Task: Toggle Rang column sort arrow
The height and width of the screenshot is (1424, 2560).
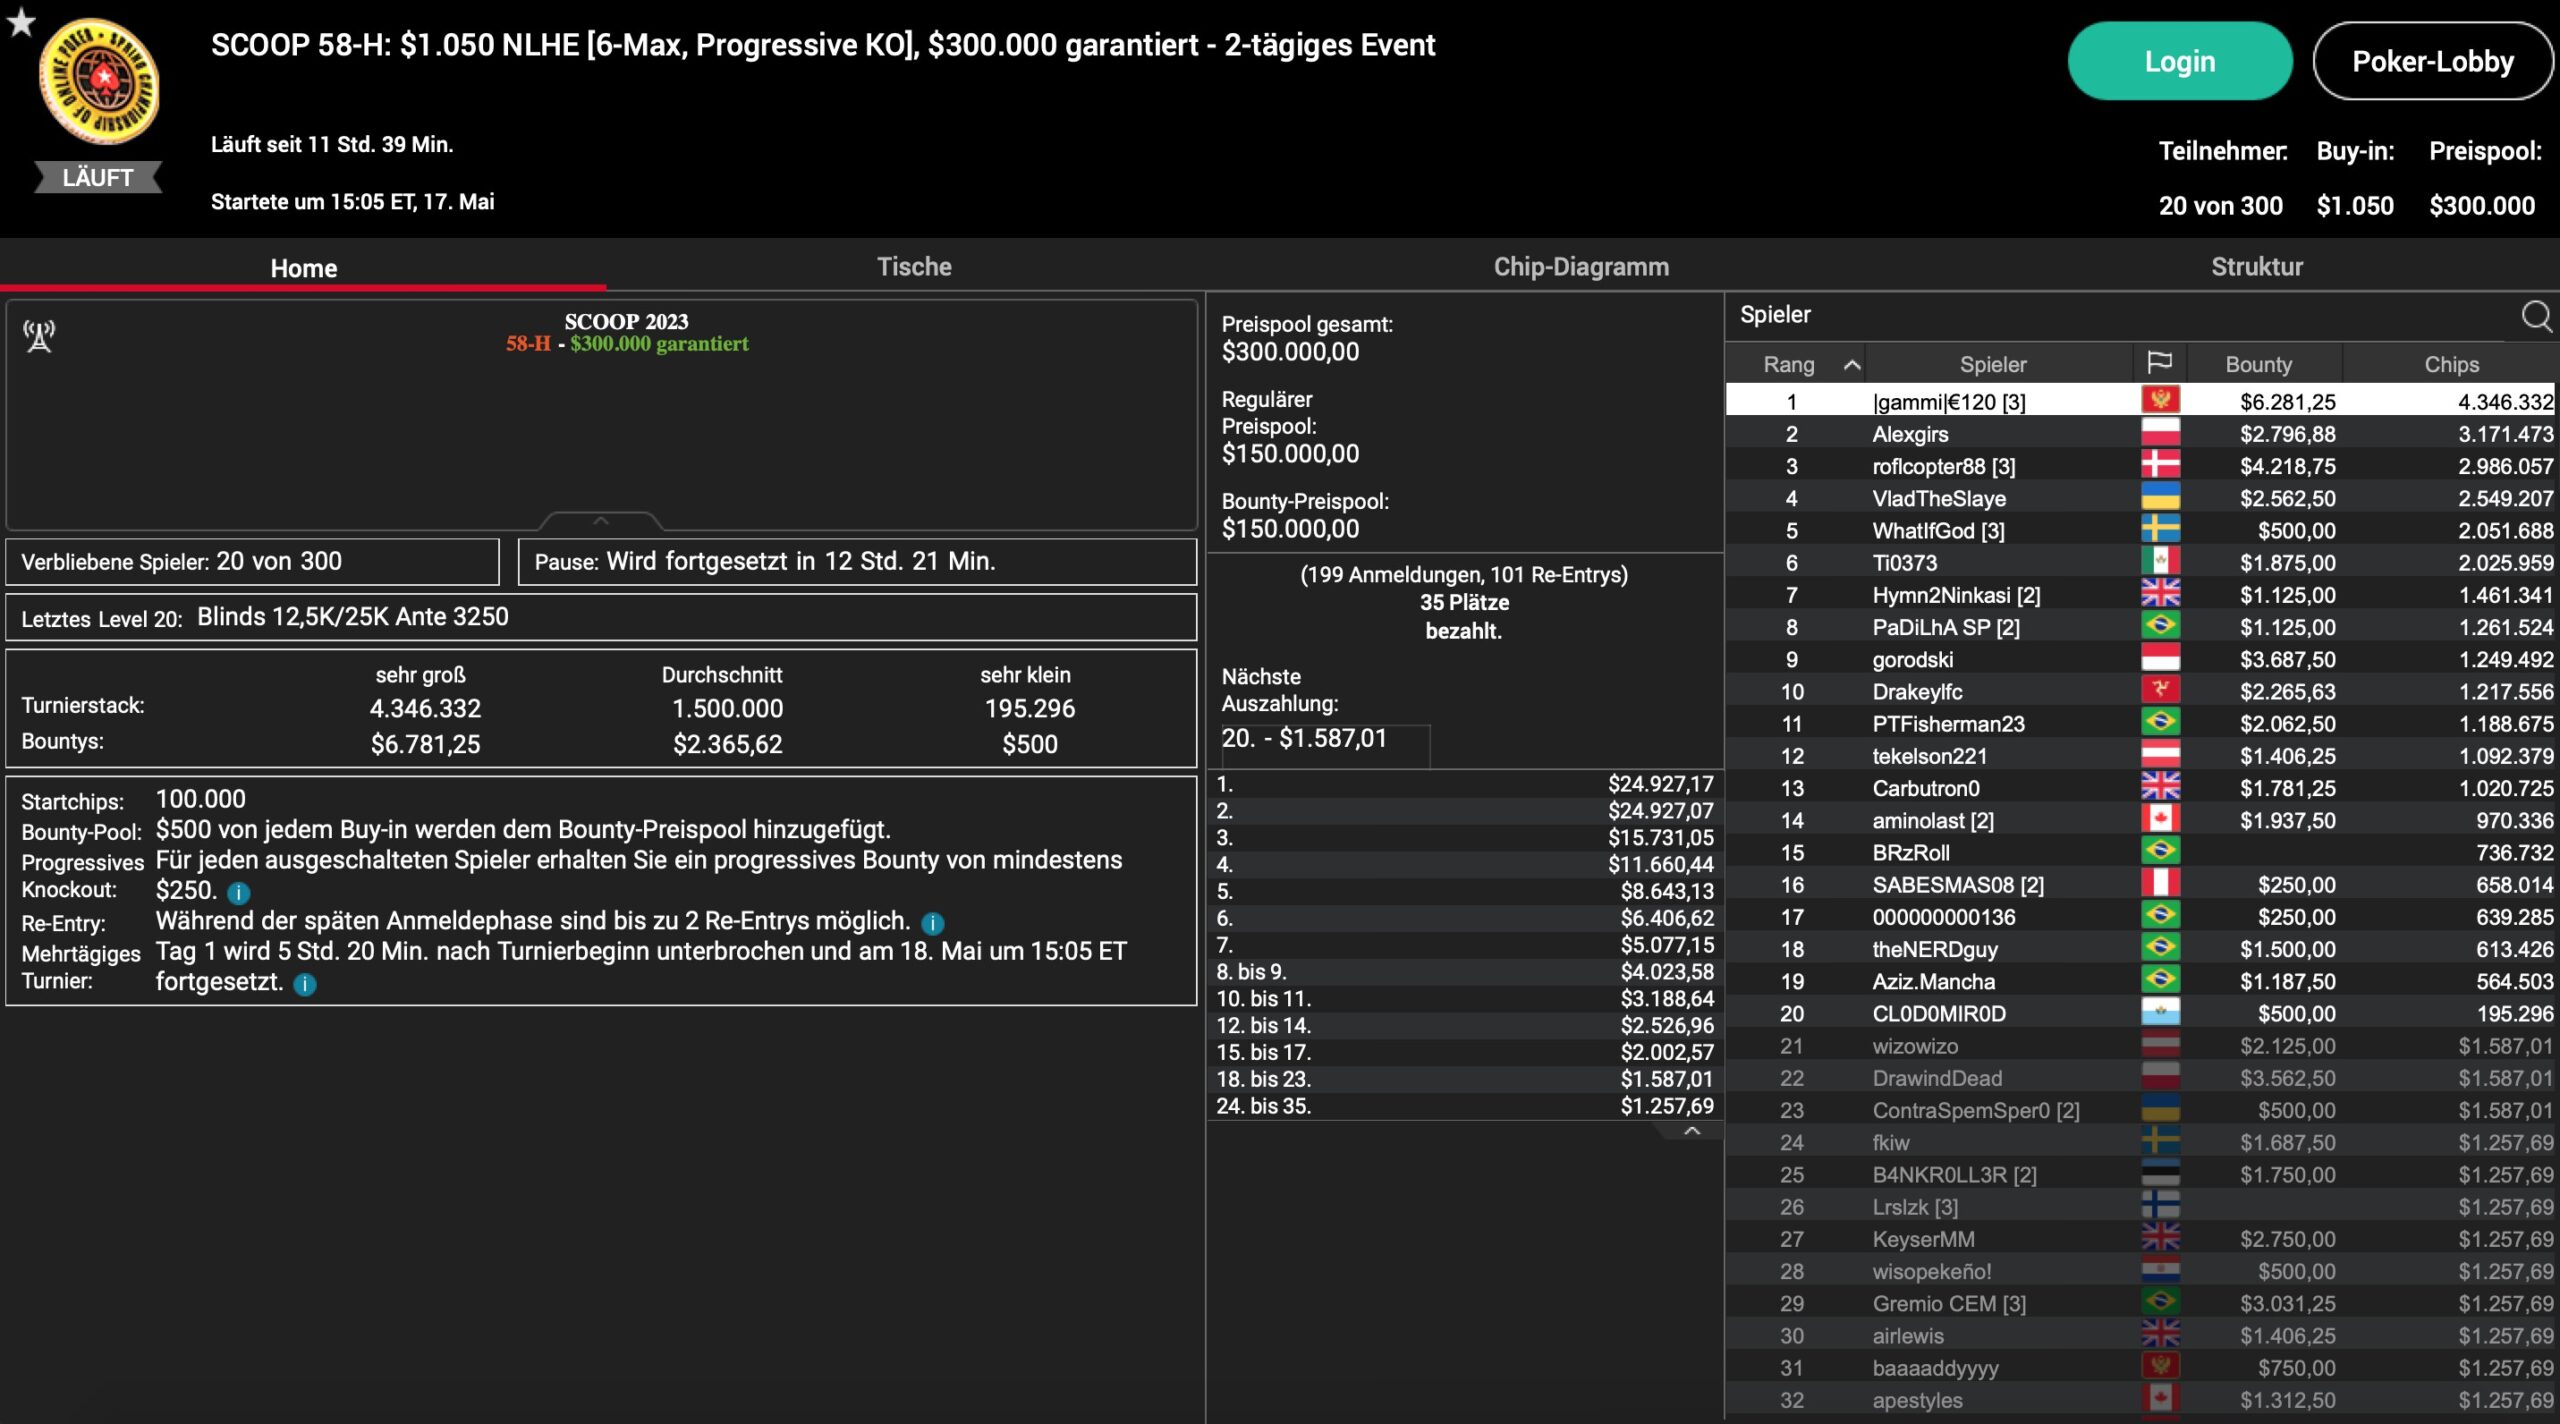Action: [1852, 365]
